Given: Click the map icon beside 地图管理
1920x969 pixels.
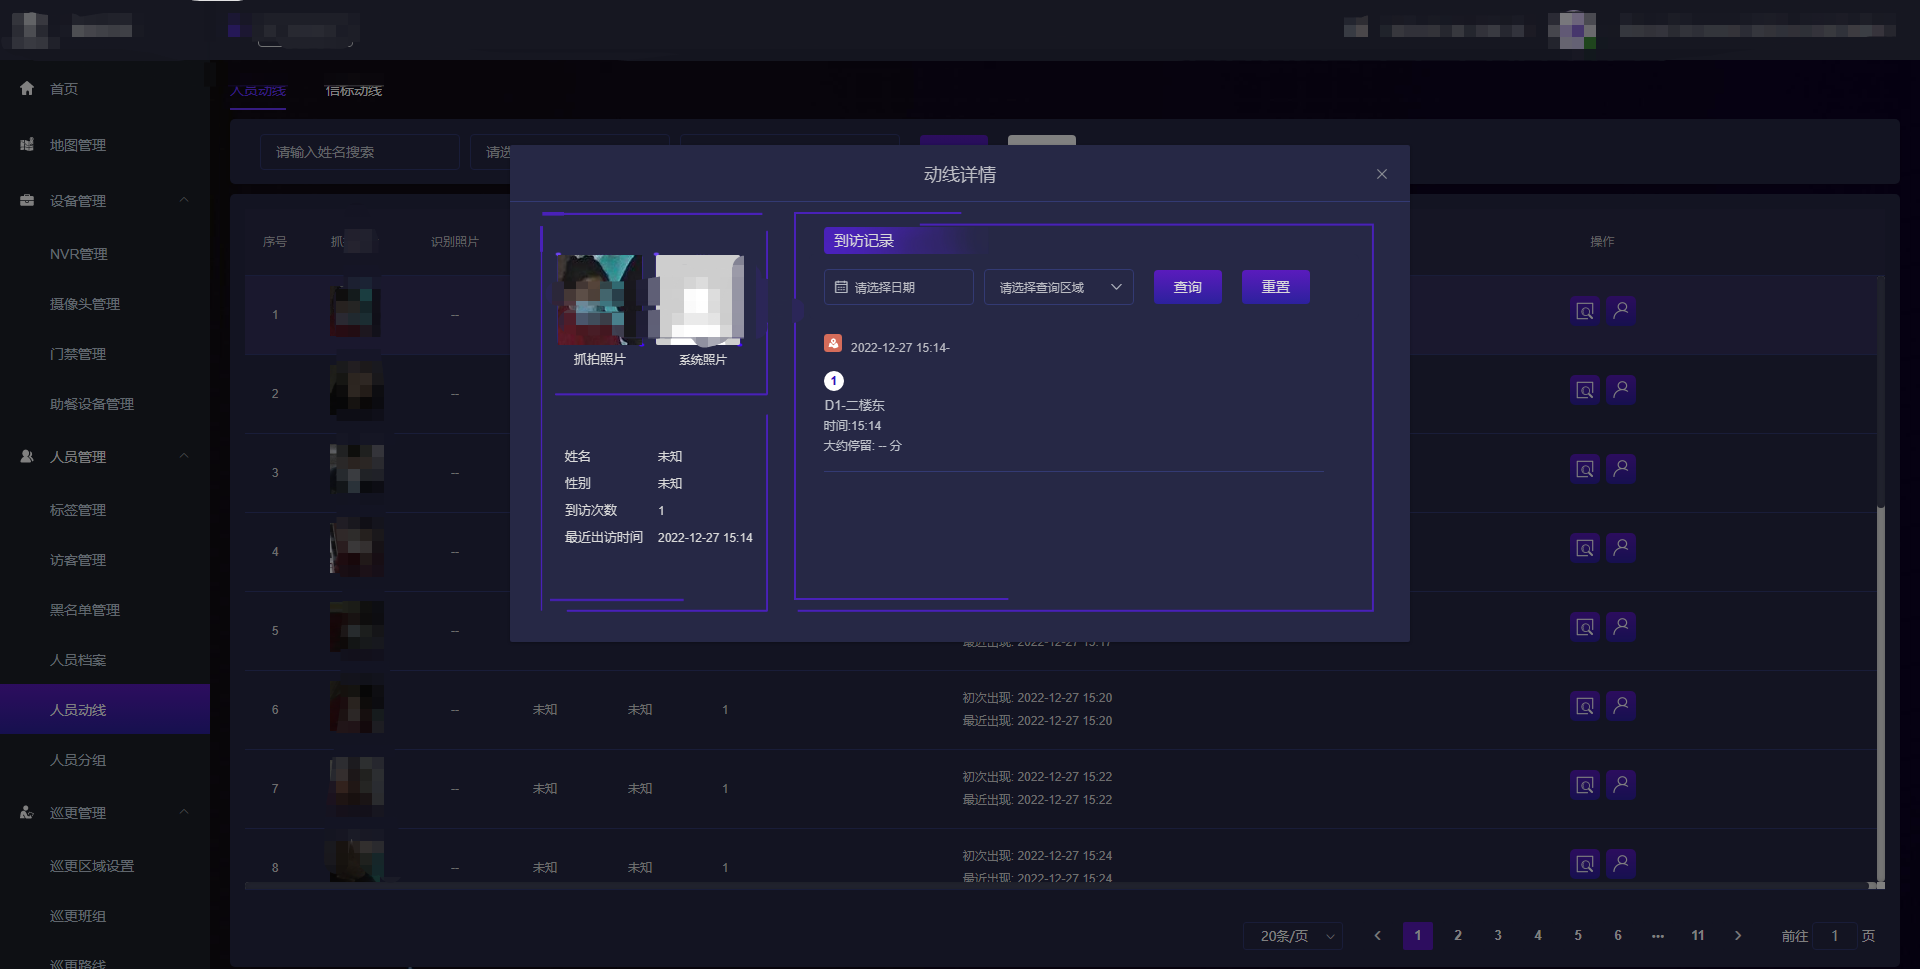Looking at the screenshot, I should click(27, 144).
